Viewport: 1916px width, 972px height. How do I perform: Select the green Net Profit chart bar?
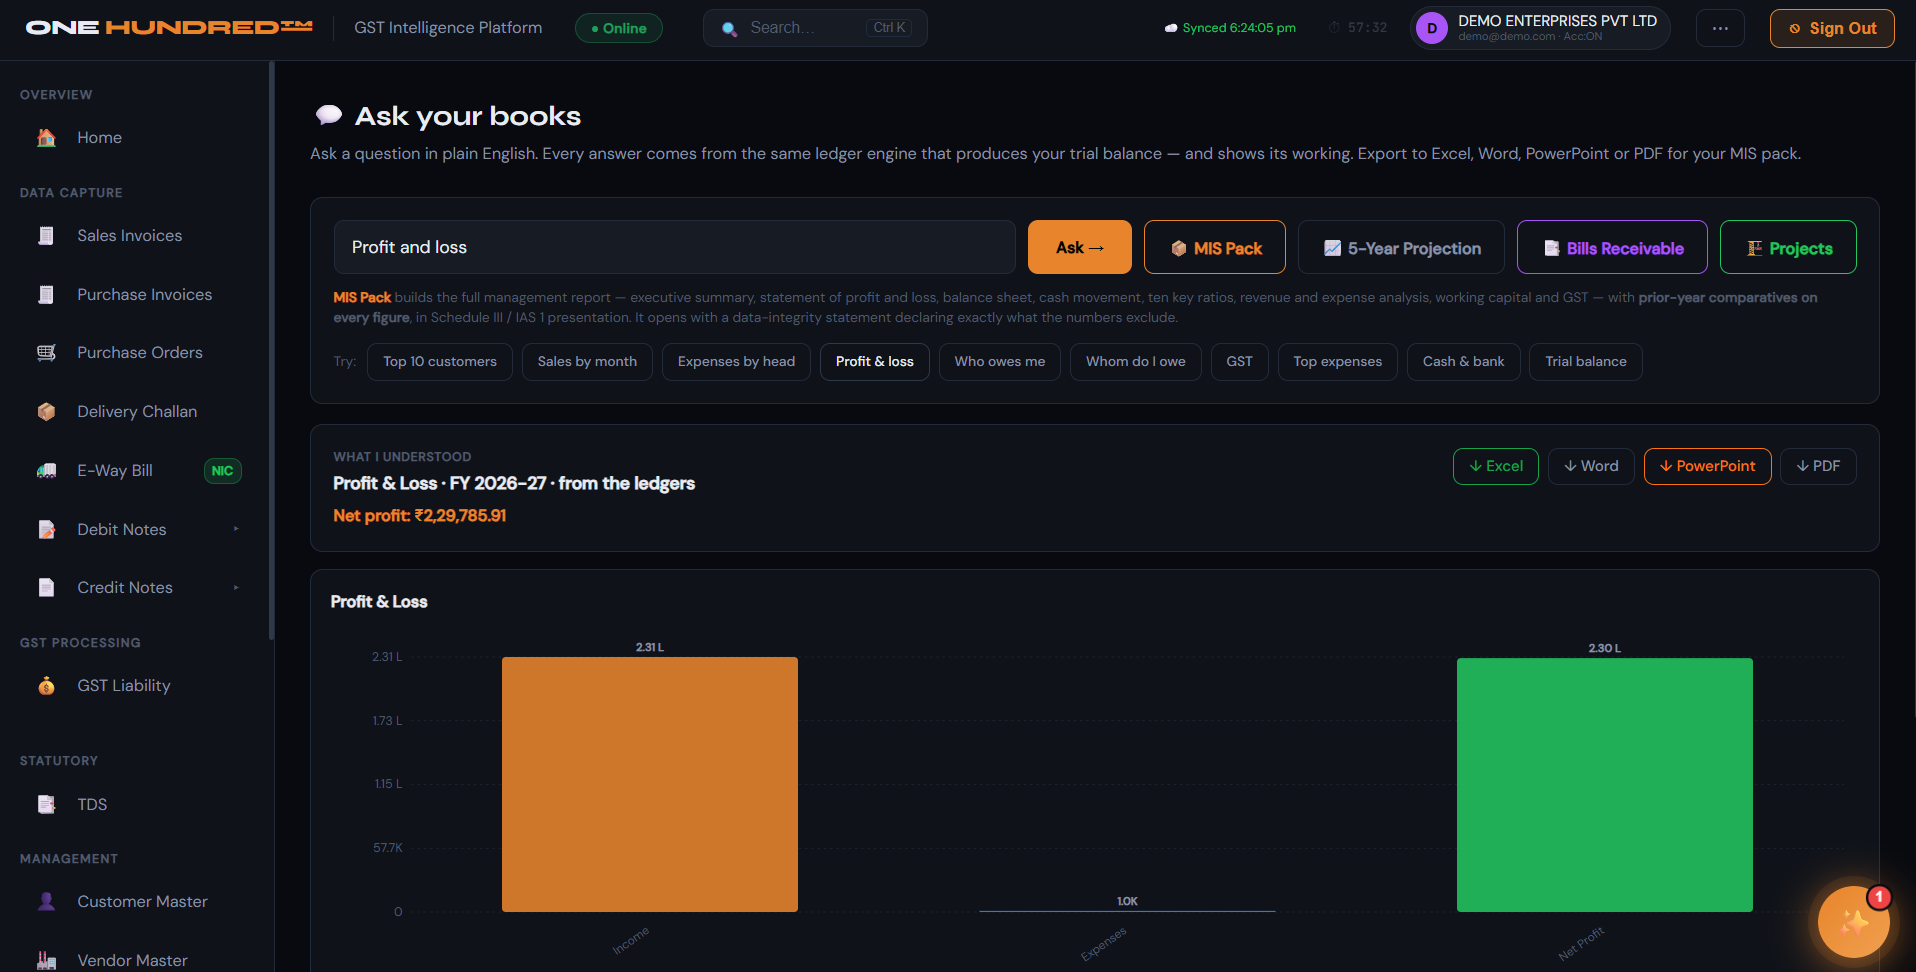point(1604,785)
